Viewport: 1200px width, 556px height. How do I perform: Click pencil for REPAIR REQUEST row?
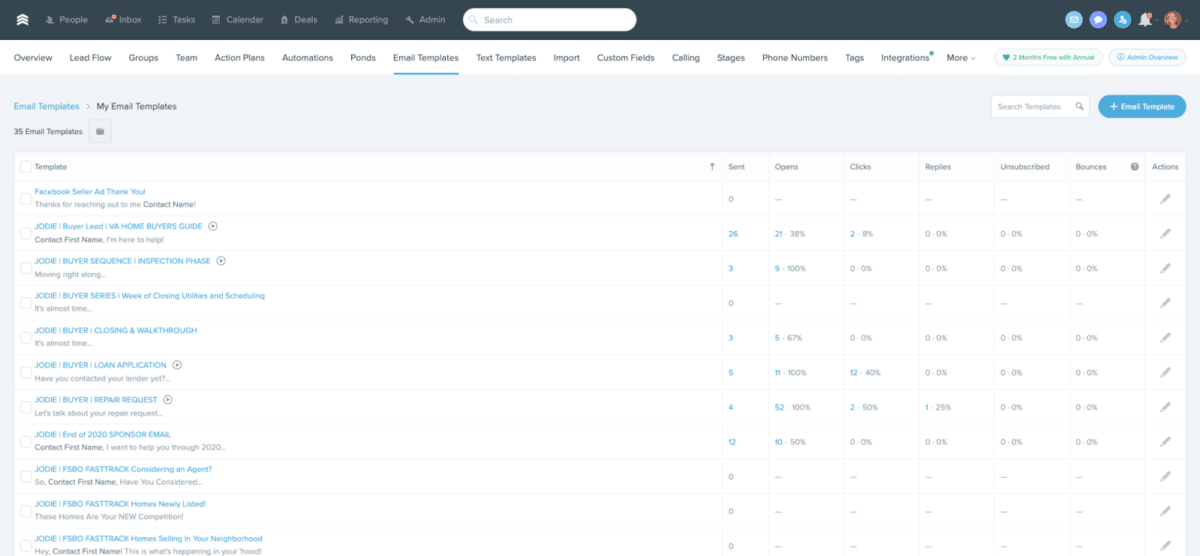tap(1165, 407)
